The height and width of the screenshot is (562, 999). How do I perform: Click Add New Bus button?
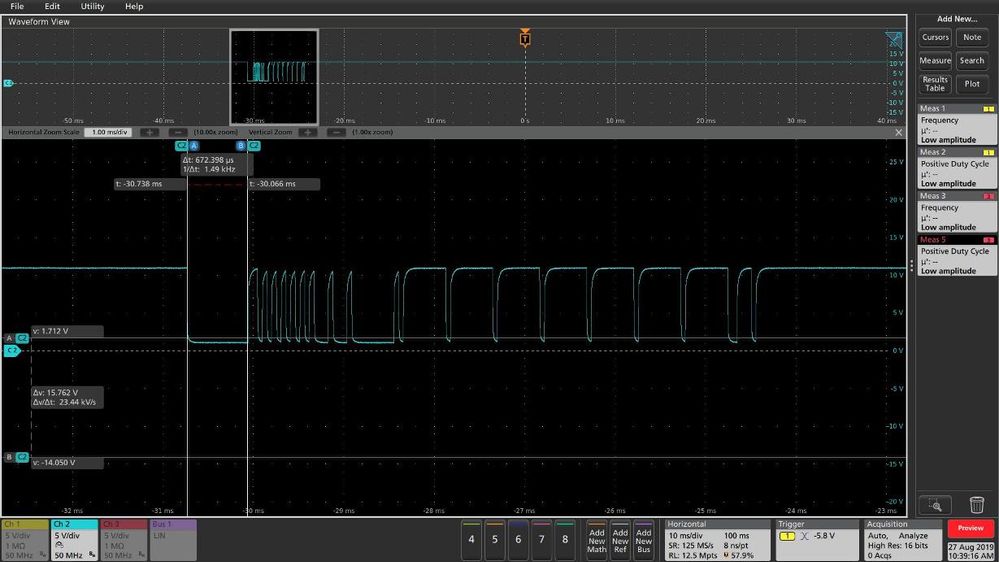pyautogui.click(x=643, y=540)
